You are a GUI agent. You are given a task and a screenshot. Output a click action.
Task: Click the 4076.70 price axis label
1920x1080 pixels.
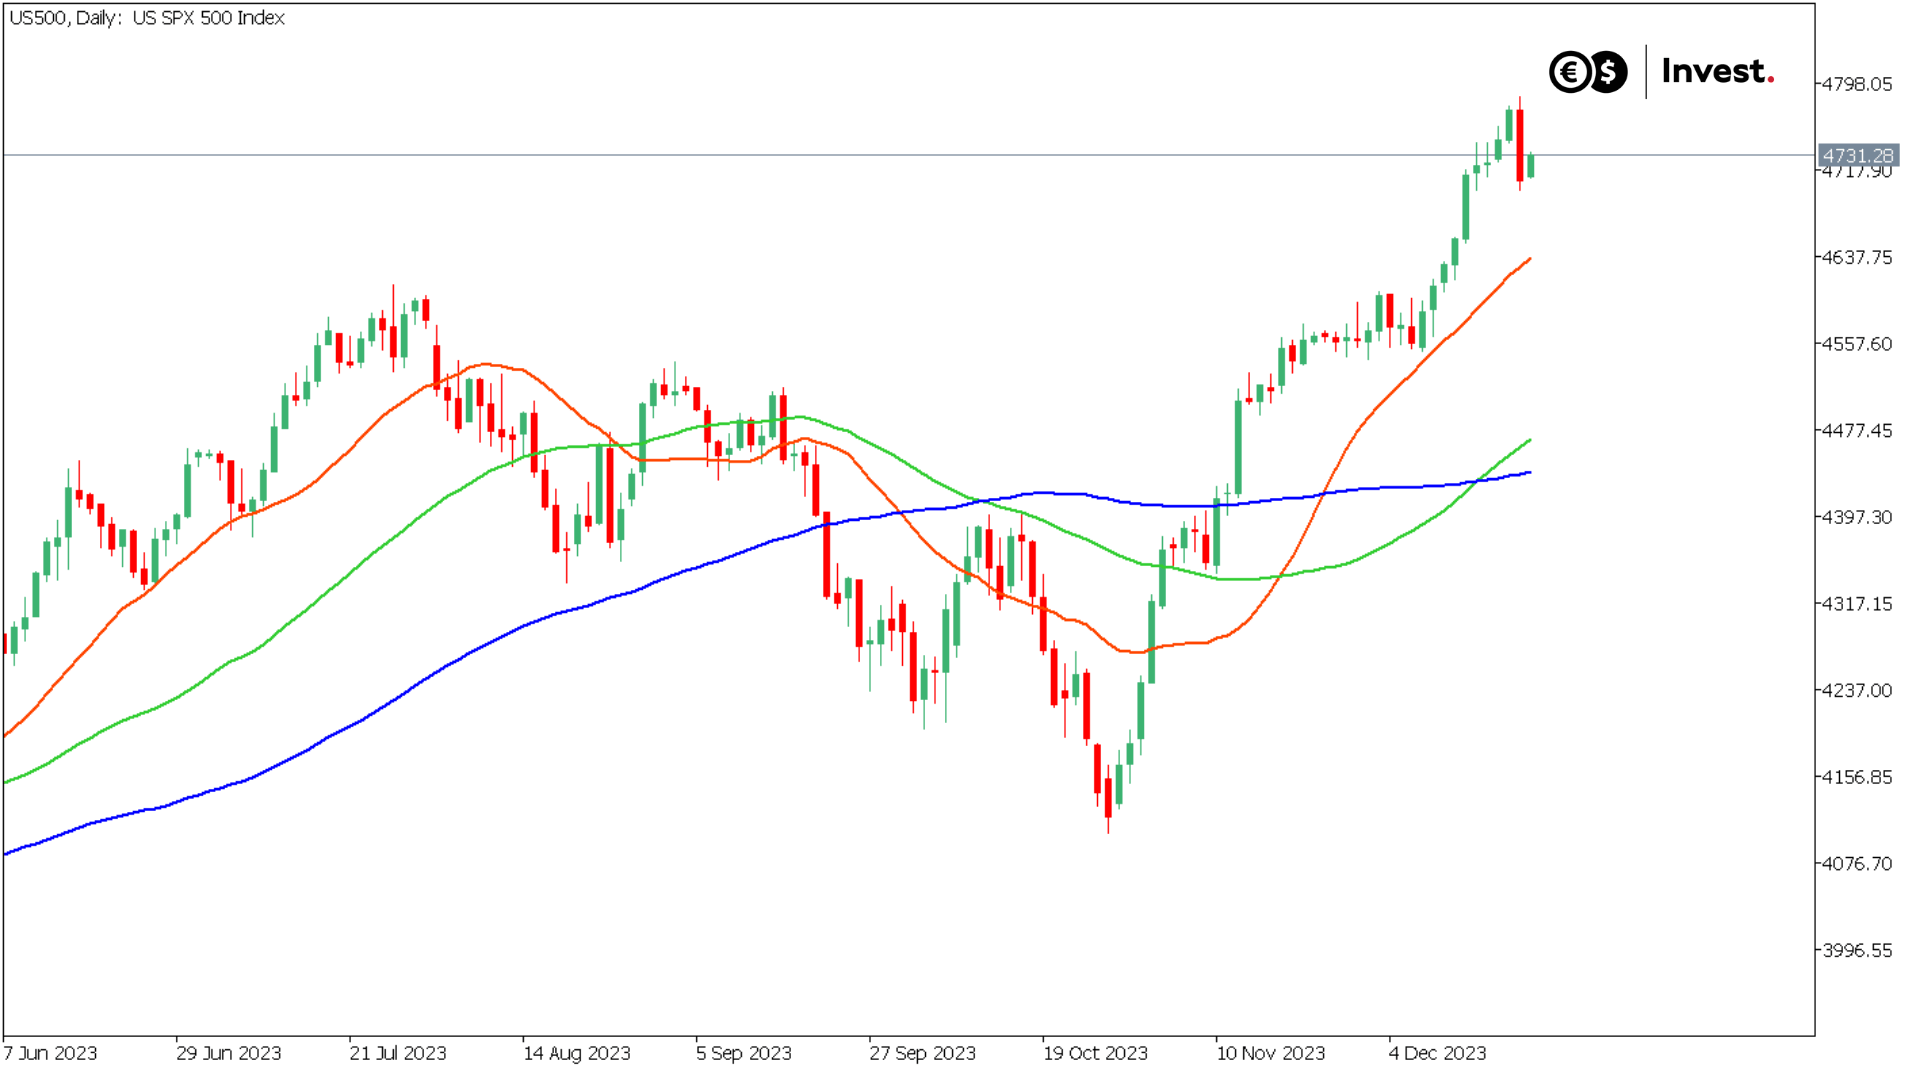tap(1857, 863)
